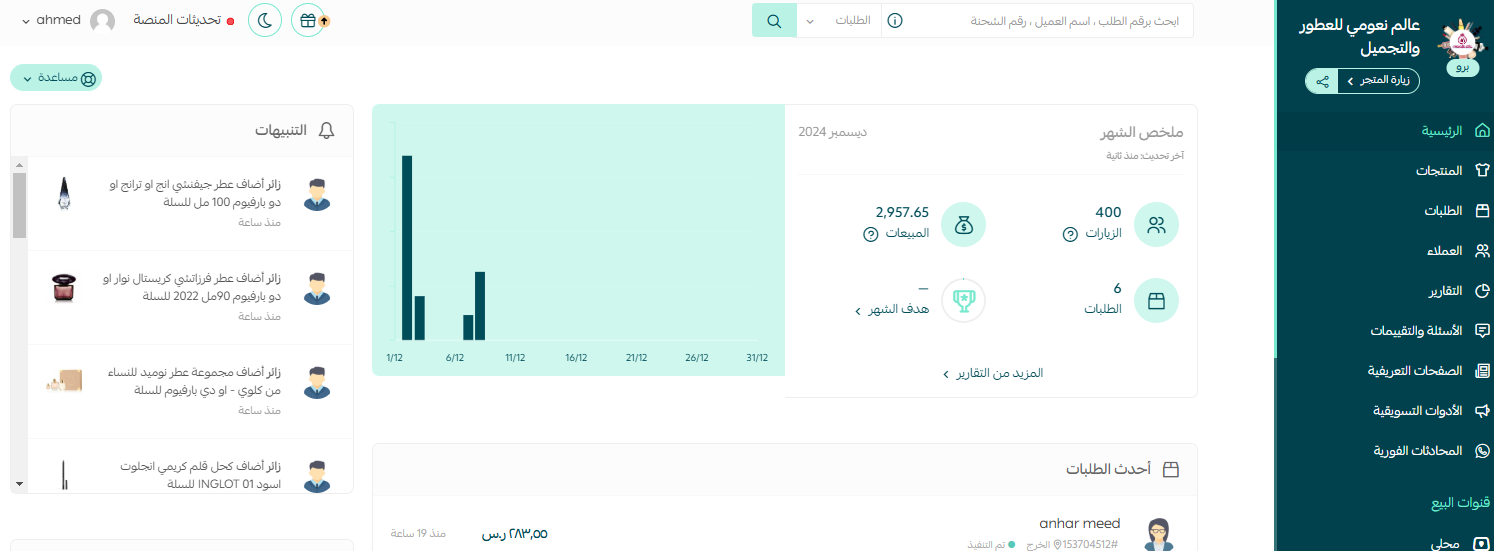Click the الطلبات box icon in summary
This screenshot has height=551, width=1494.
1157,300
